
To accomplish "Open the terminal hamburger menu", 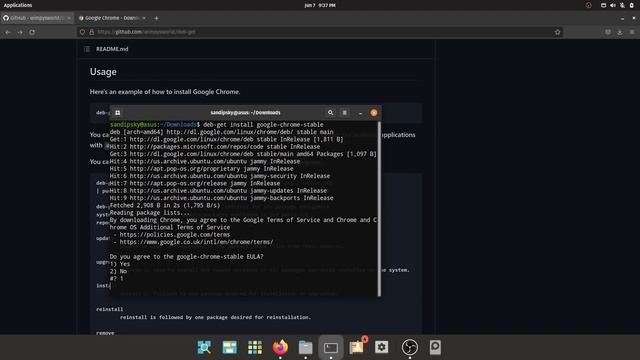I will point(344,113).
